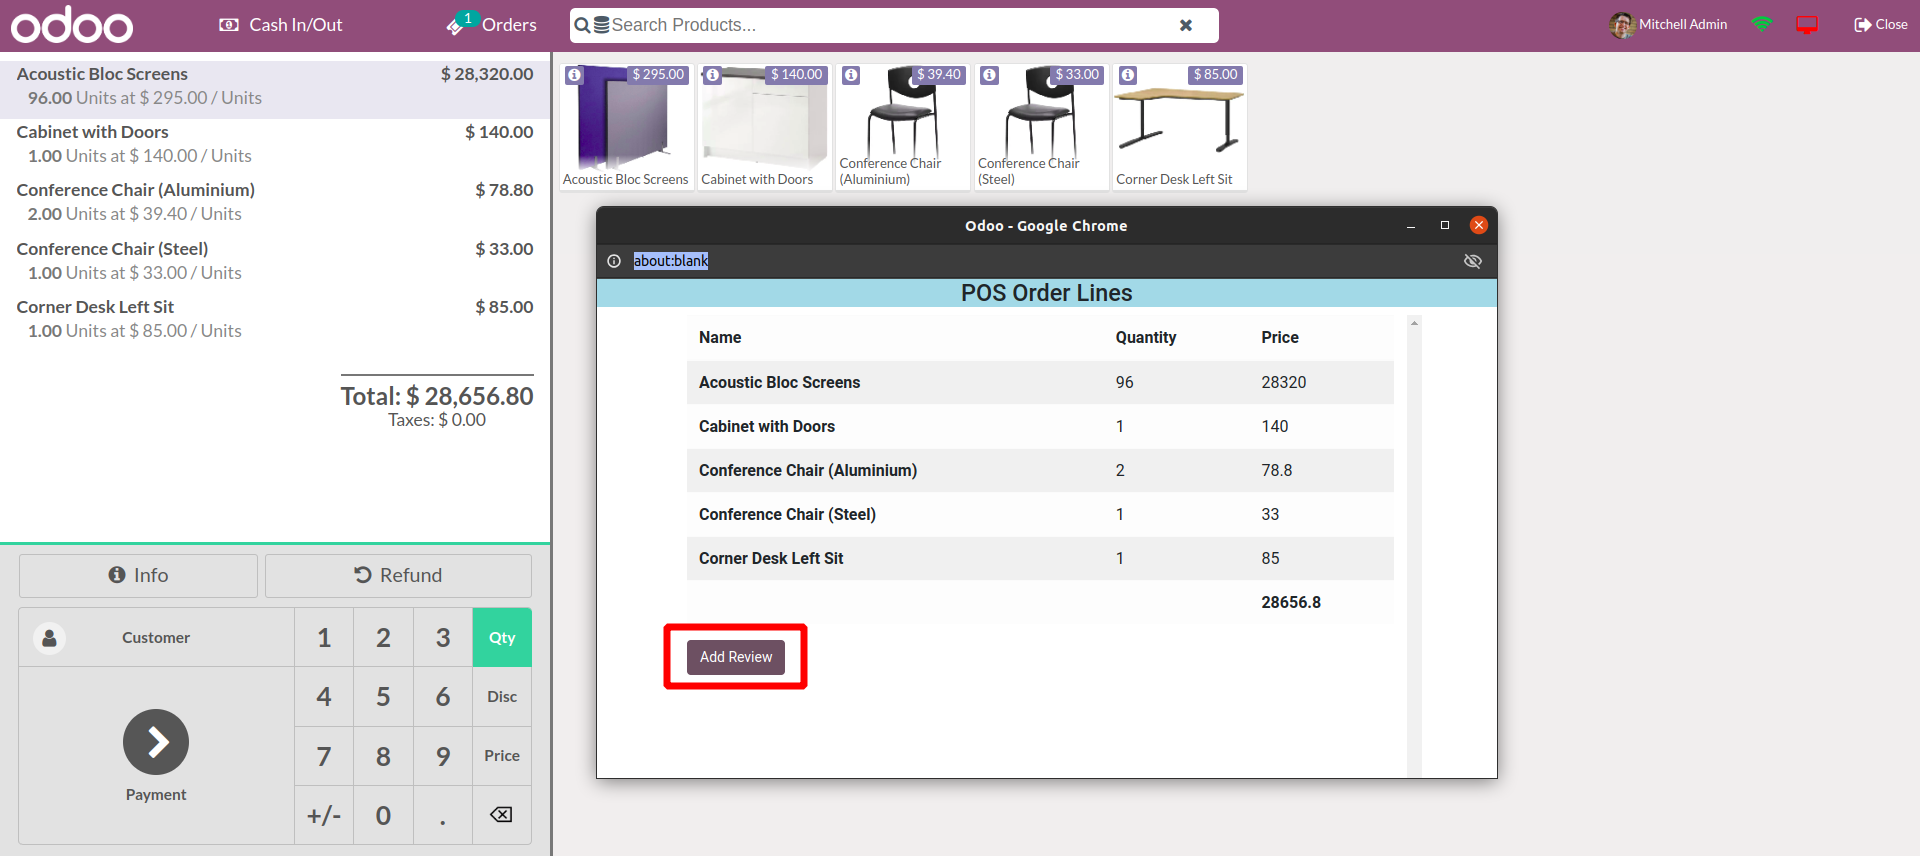This screenshot has height=856, width=1920.
Task: Open Cash In/Out
Action: [x=281, y=25]
